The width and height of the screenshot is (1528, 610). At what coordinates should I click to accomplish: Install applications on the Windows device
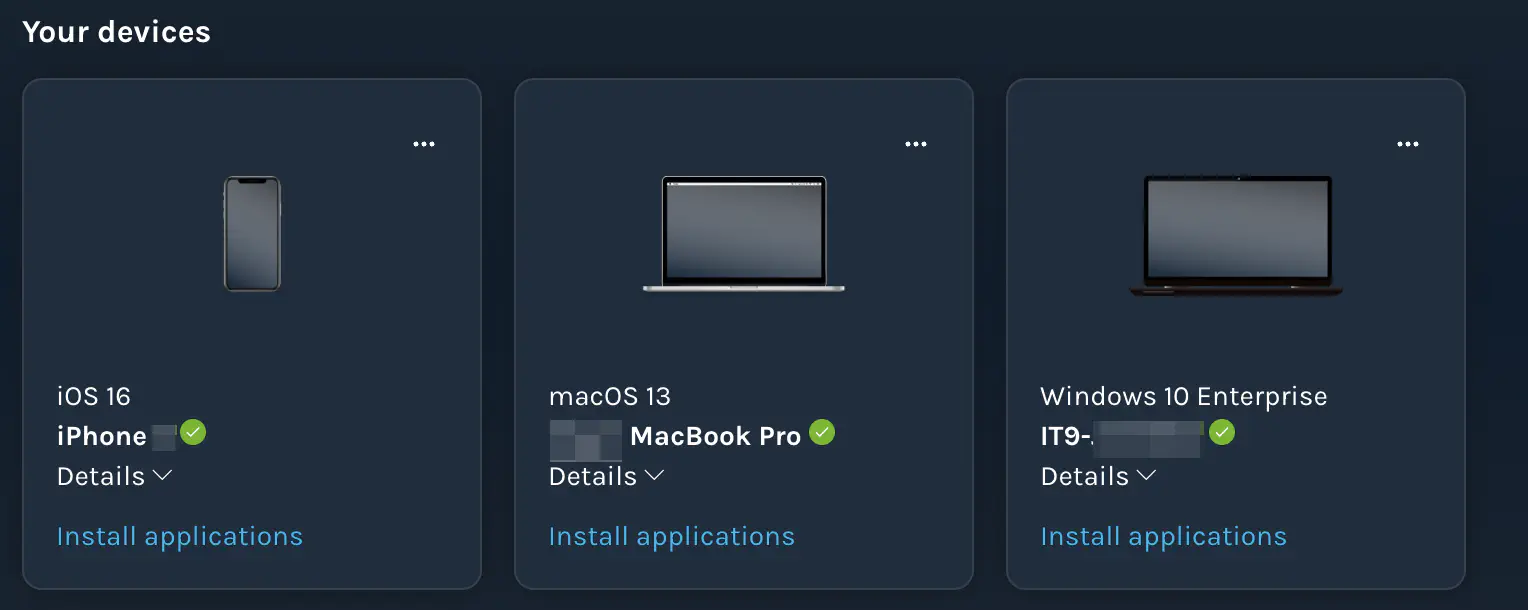(x=1164, y=537)
